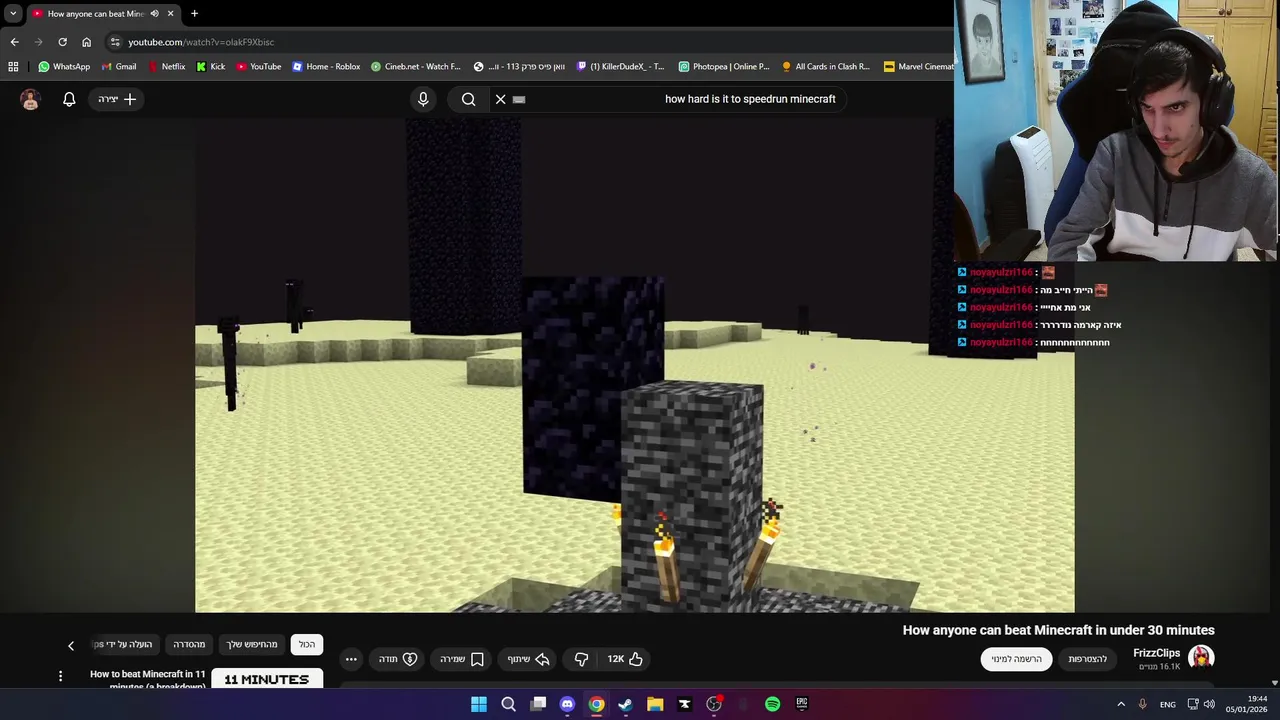Switch ENG keyboard language in tray

tap(1167, 704)
